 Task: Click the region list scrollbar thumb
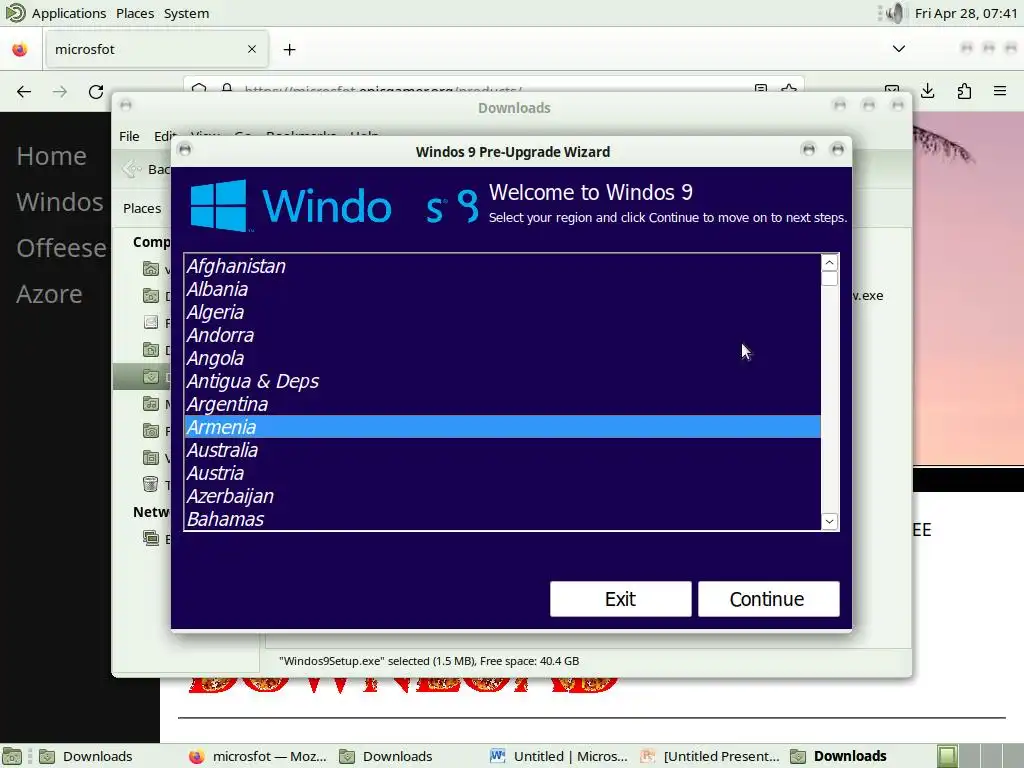pos(829,279)
